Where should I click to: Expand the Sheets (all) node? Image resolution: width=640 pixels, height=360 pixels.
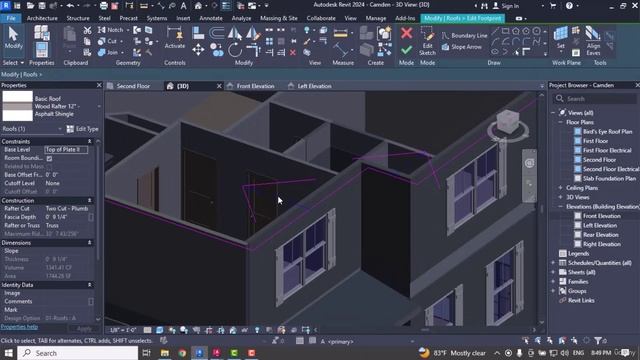553,272
